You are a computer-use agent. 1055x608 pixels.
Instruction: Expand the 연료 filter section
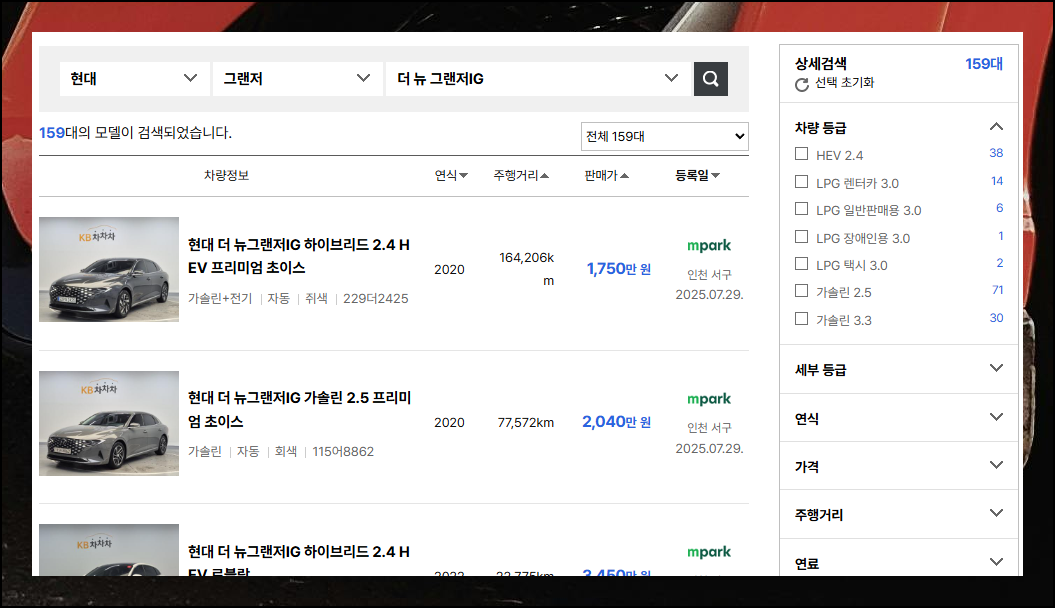click(996, 562)
